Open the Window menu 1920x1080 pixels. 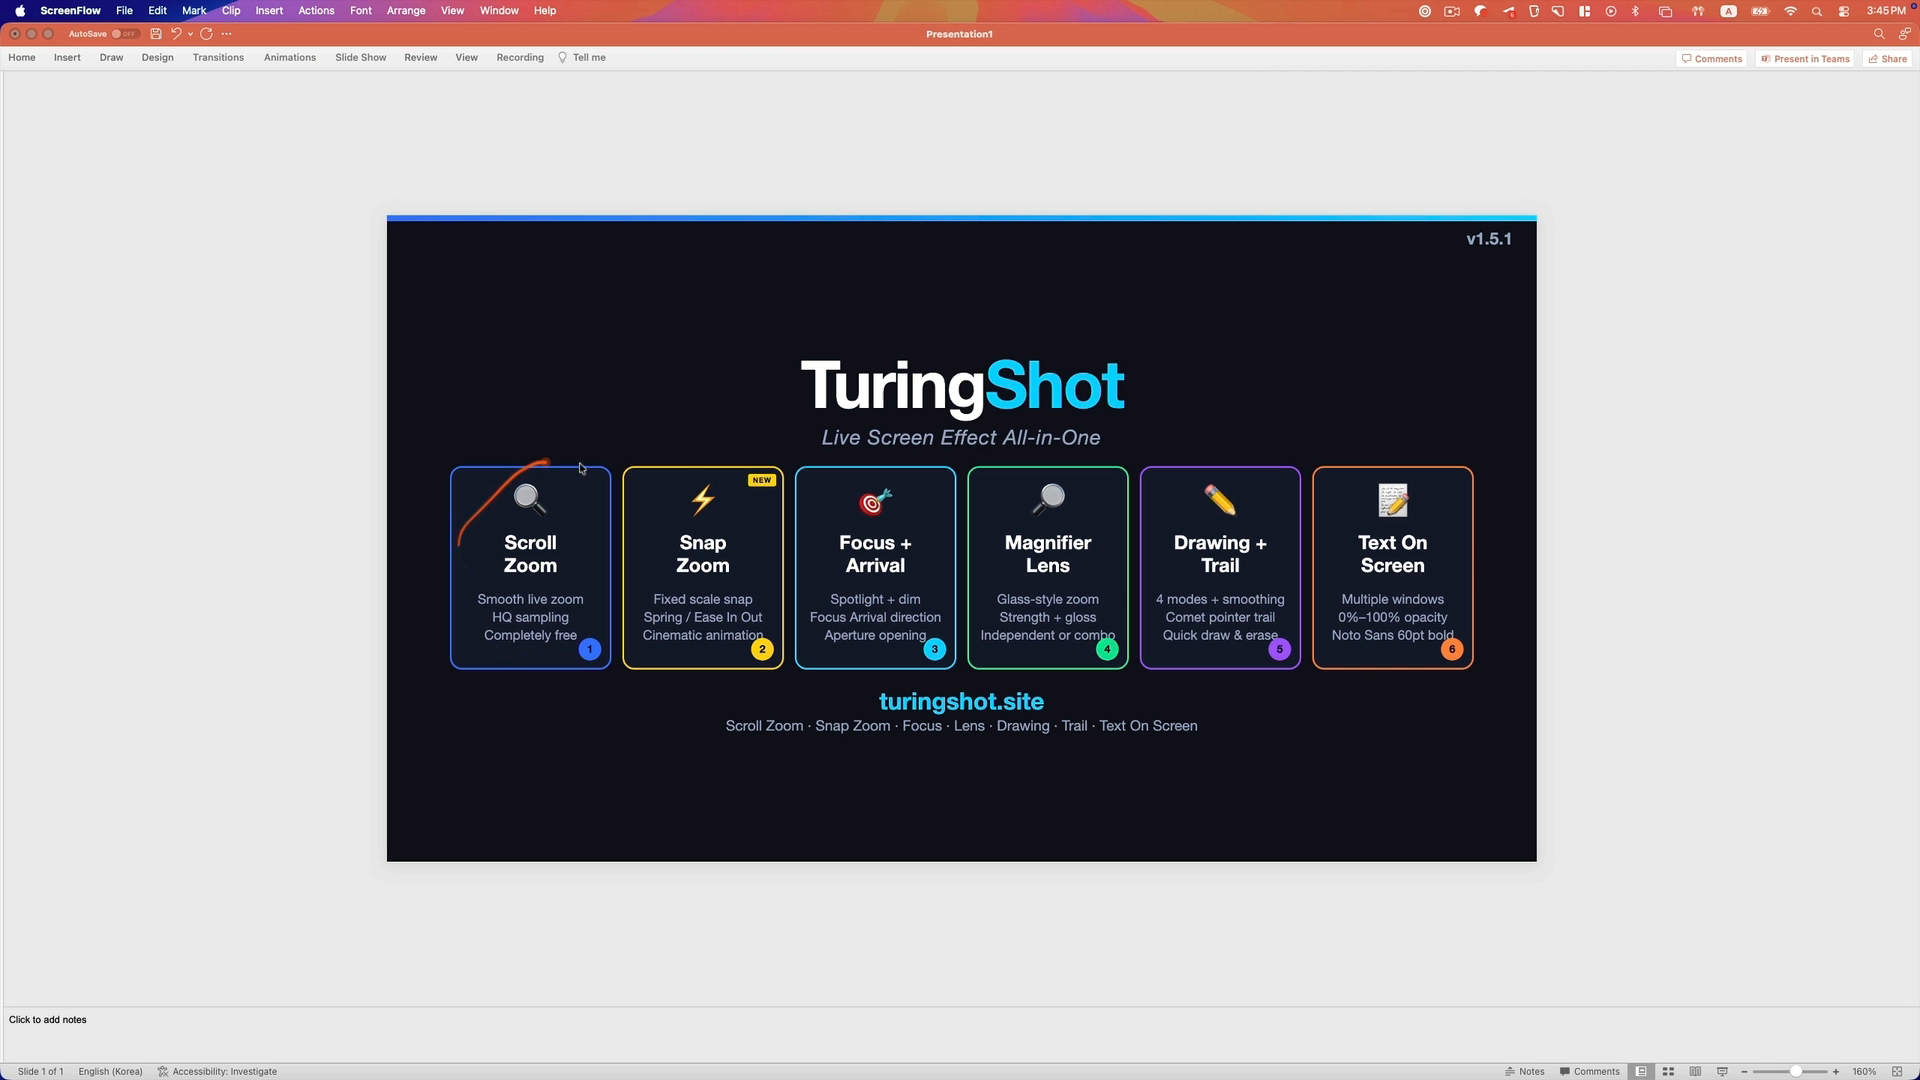pyautogui.click(x=499, y=11)
